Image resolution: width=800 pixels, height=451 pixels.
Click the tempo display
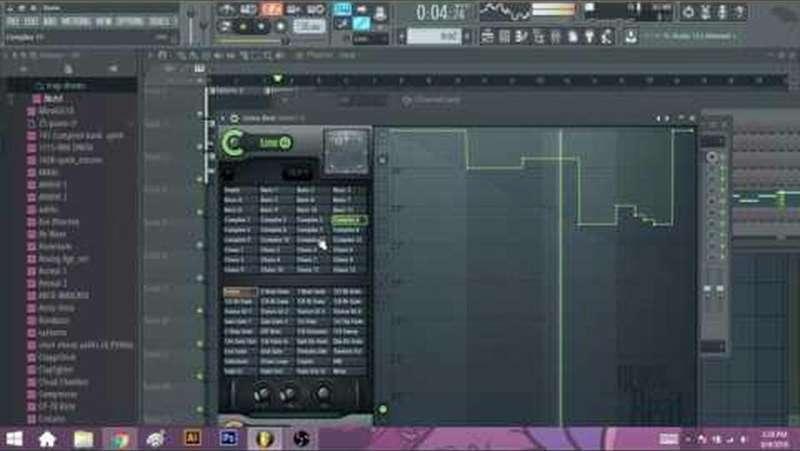point(309,26)
